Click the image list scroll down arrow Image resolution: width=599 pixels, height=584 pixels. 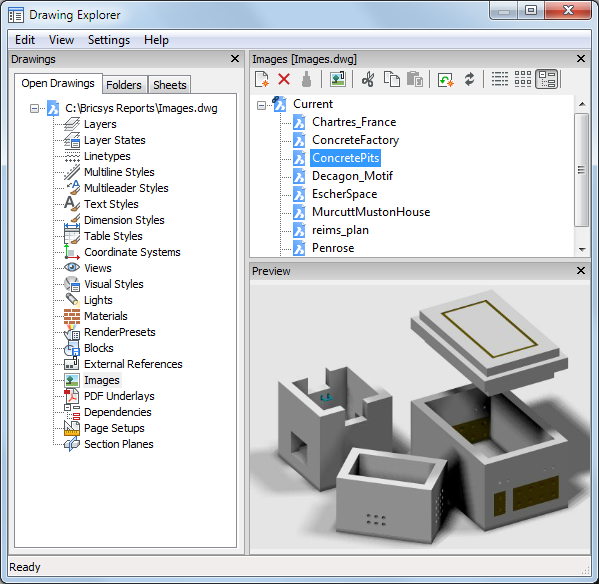582,250
